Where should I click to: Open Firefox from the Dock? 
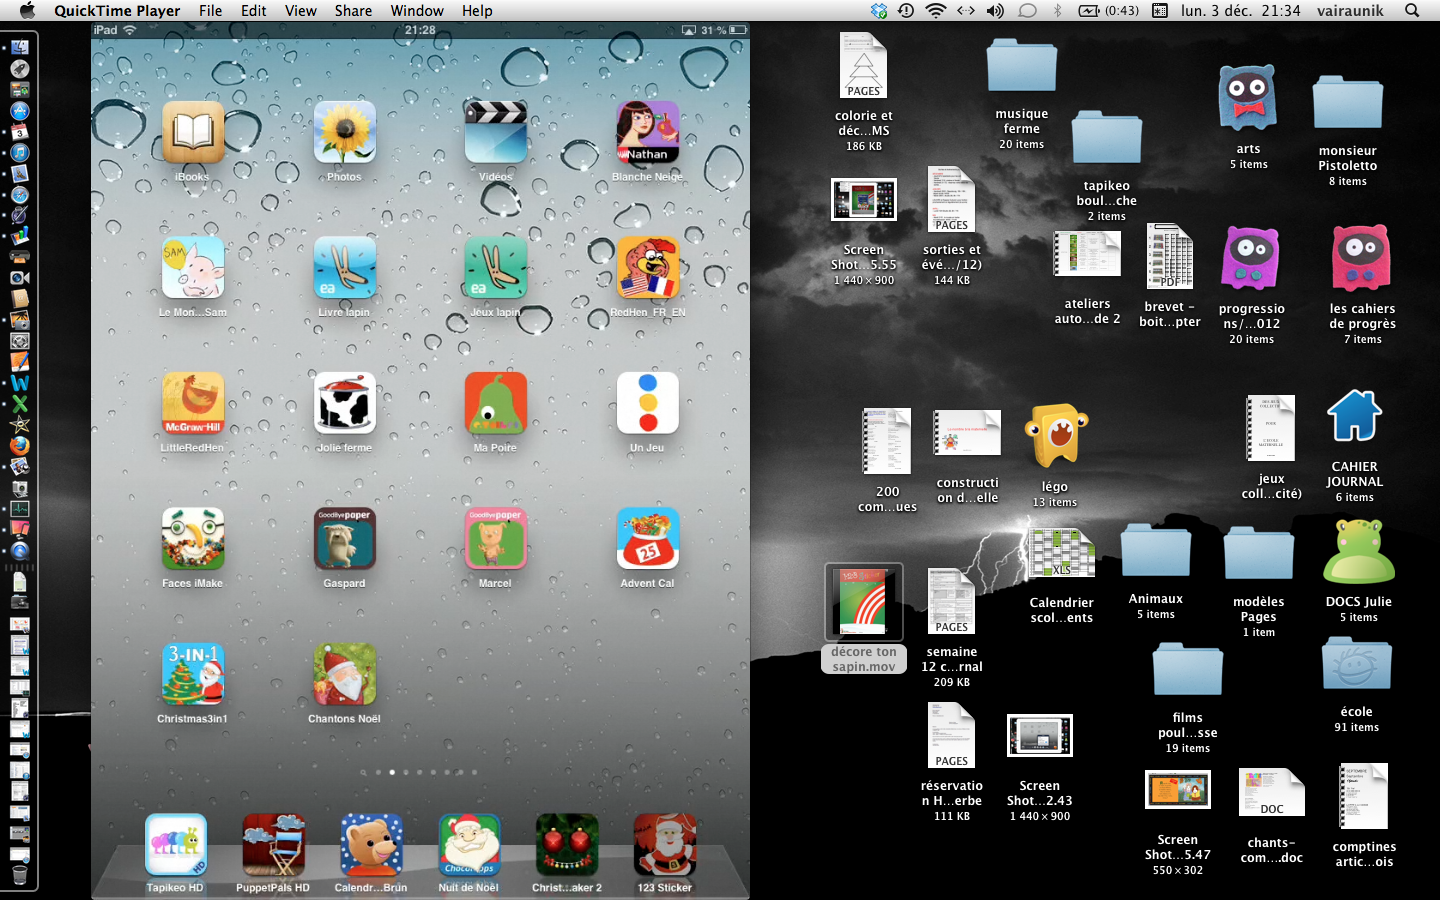click(x=19, y=446)
